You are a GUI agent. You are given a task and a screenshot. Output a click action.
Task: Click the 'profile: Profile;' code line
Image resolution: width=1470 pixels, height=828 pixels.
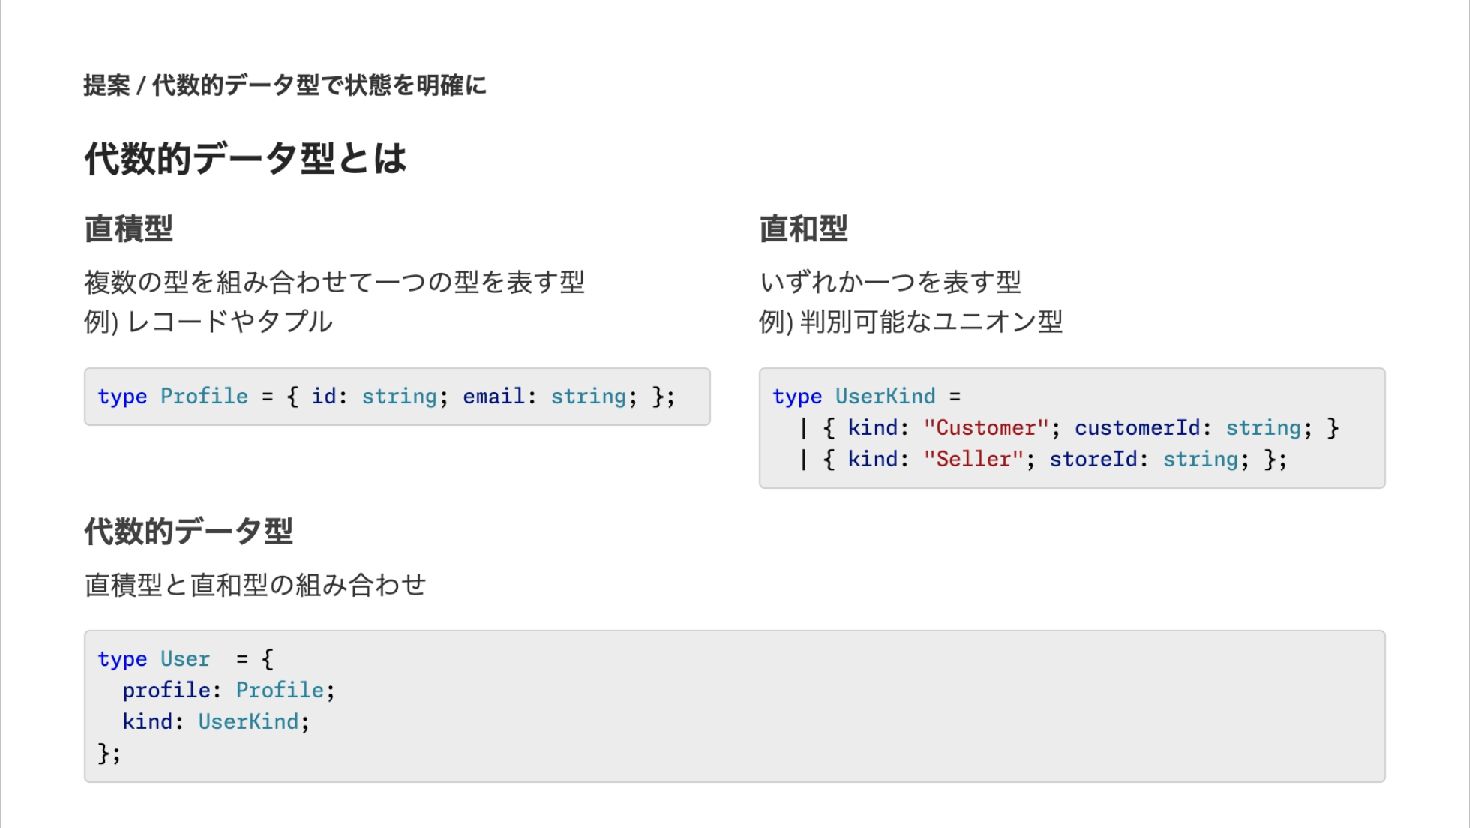pyautogui.click(x=228, y=690)
